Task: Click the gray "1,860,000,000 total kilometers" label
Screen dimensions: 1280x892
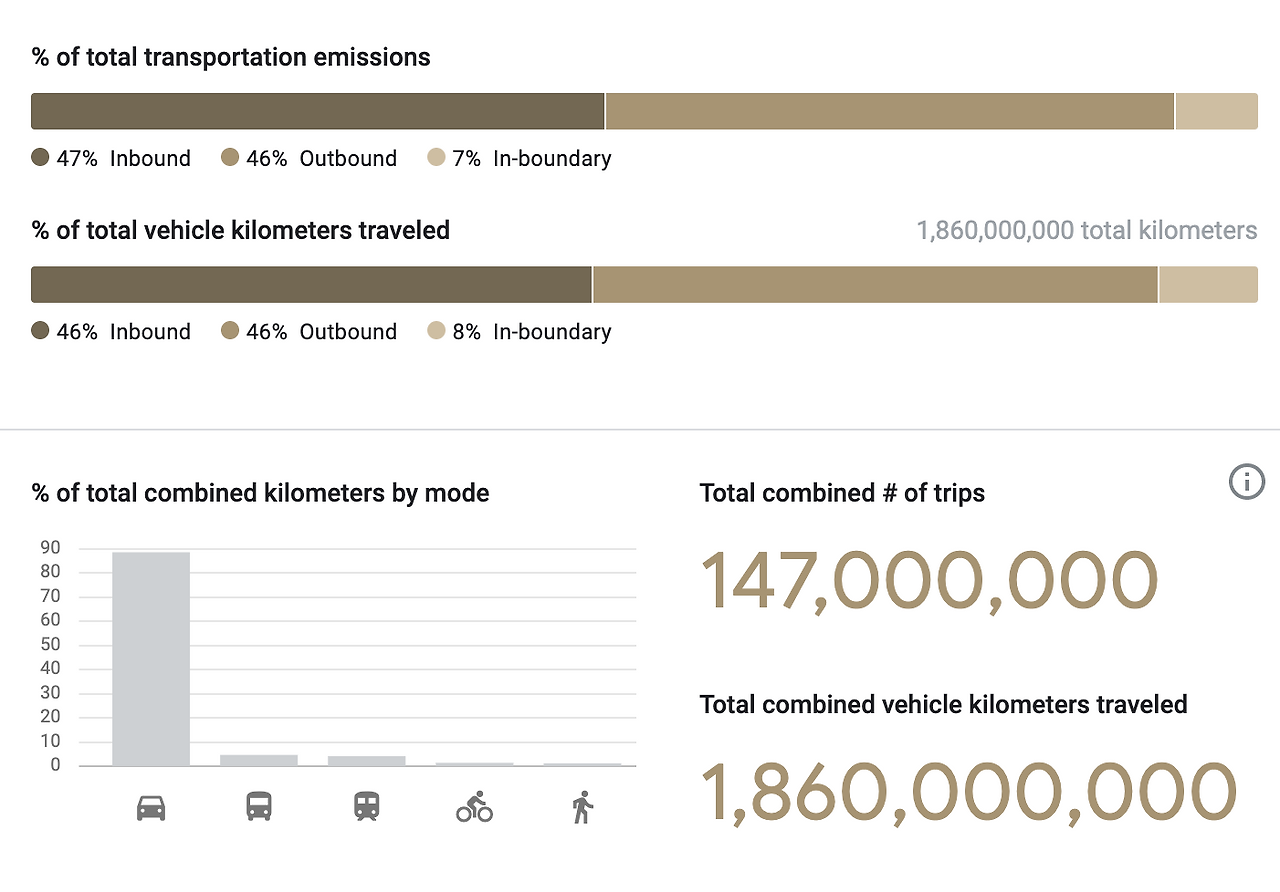Action: (x=1086, y=231)
